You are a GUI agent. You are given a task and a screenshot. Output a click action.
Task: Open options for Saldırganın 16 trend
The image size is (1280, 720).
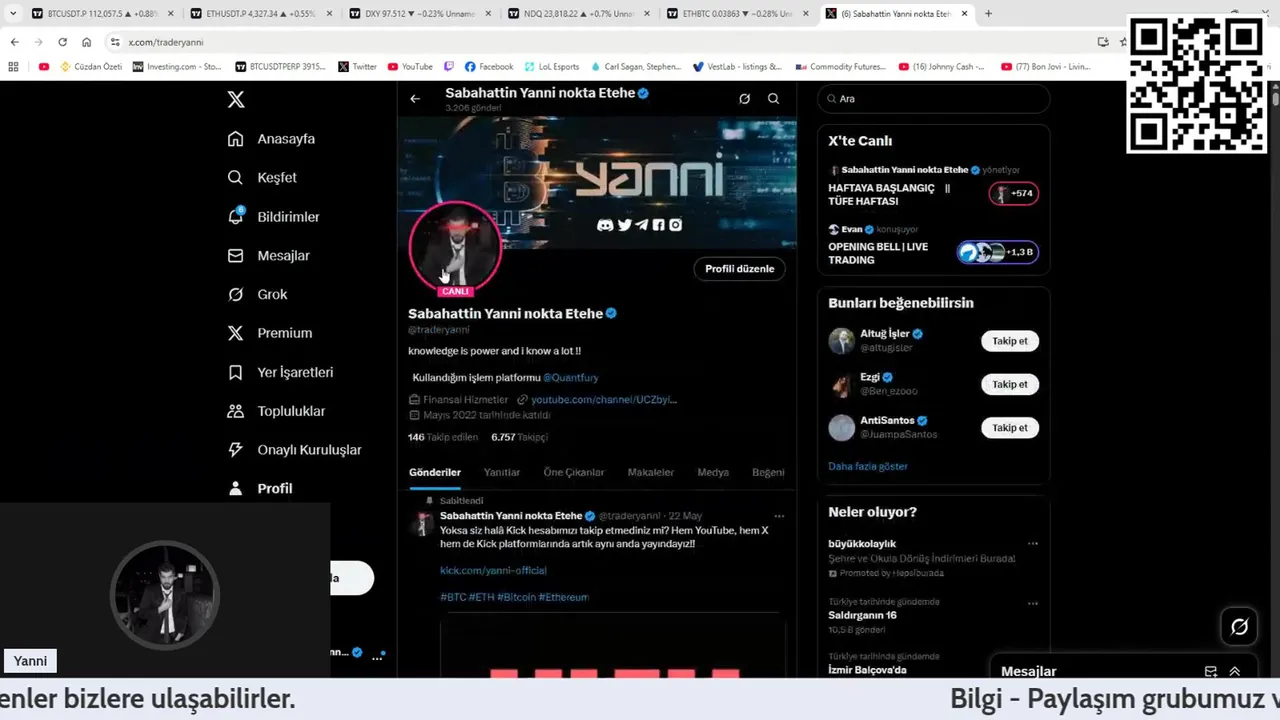[1033, 603]
